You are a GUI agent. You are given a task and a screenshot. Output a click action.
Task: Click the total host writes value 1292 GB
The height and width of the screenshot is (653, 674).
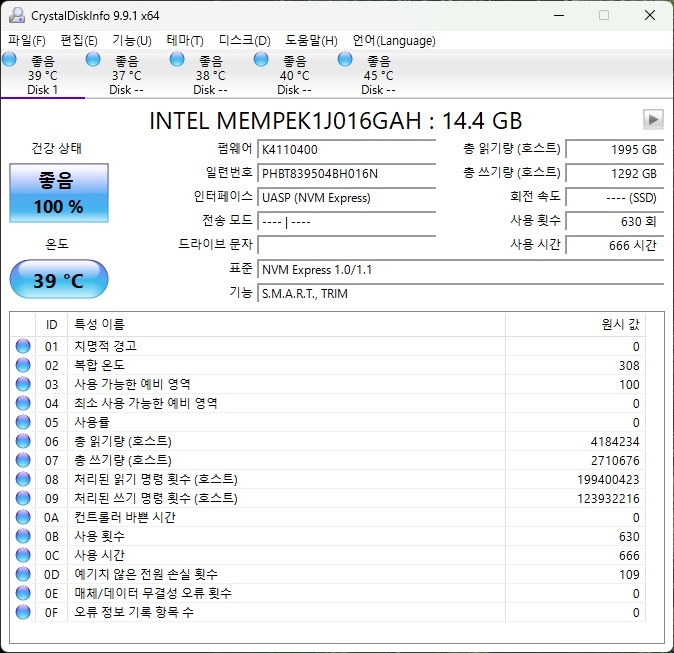coord(615,173)
